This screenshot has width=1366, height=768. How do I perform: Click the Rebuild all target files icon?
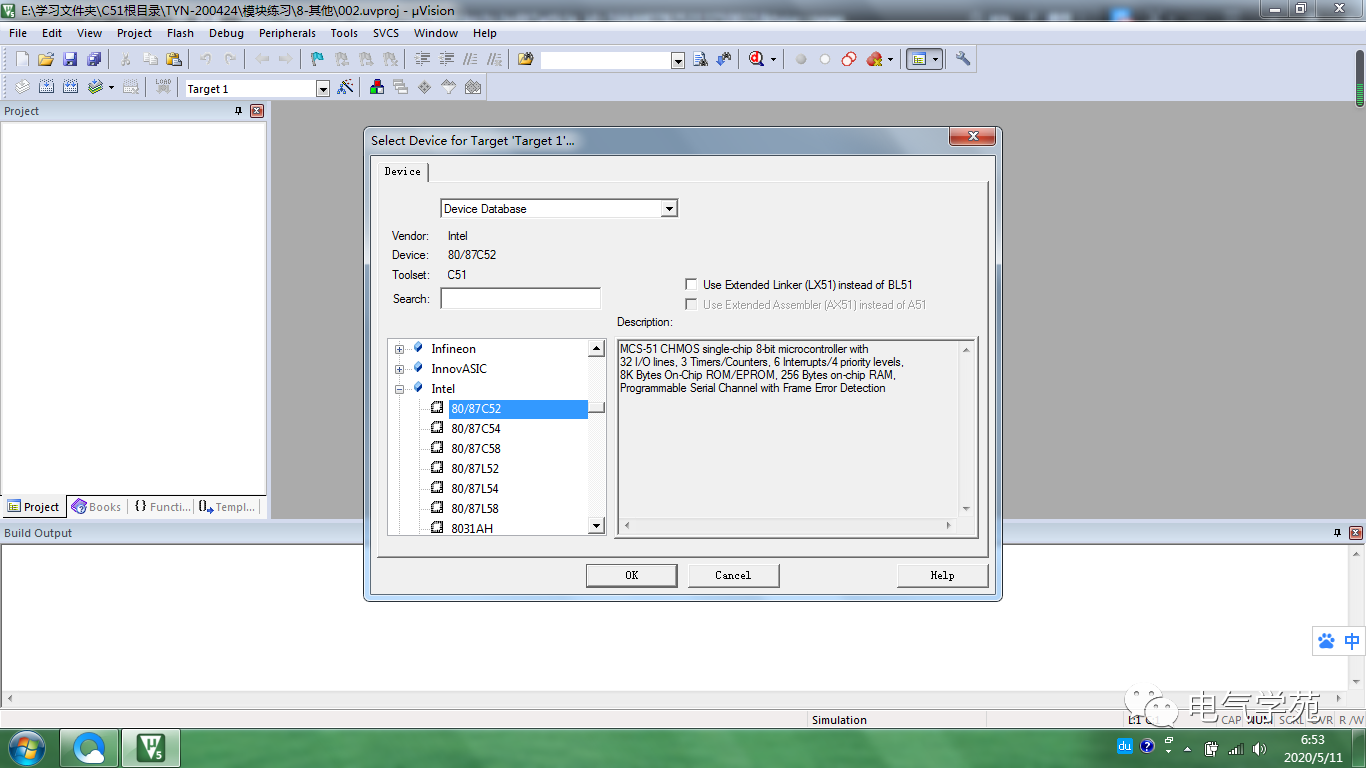point(70,87)
